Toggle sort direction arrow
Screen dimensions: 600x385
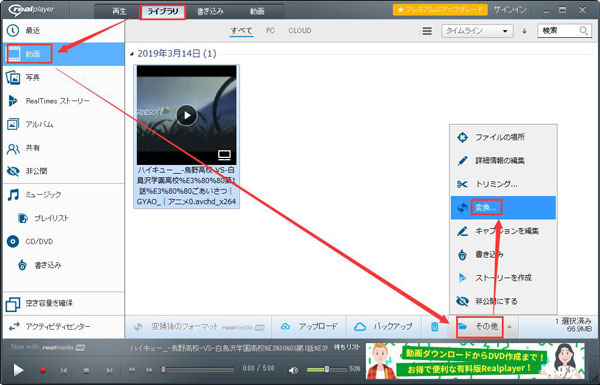[x=525, y=31]
